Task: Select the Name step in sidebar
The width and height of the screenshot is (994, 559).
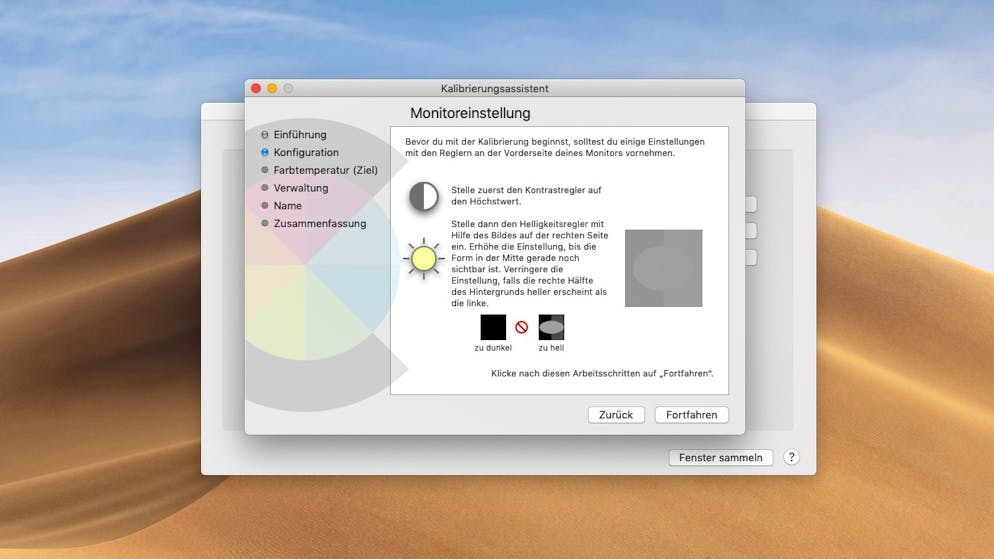Action: pyautogui.click(x=281, y=205)
